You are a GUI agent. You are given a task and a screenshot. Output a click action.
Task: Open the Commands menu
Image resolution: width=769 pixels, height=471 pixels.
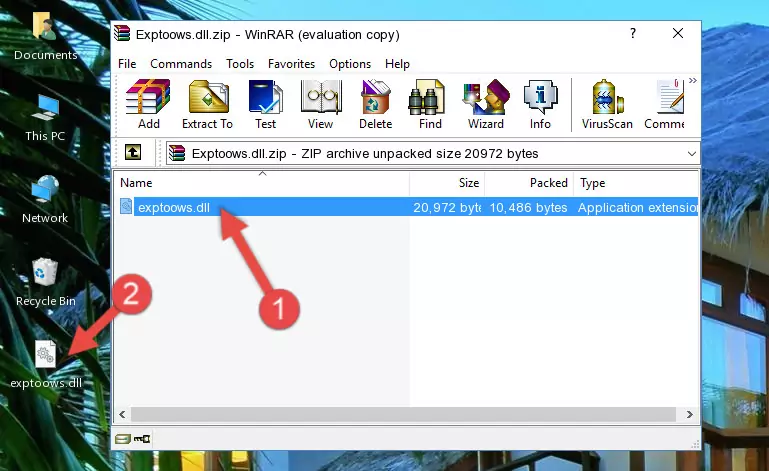tap(181, 64)
